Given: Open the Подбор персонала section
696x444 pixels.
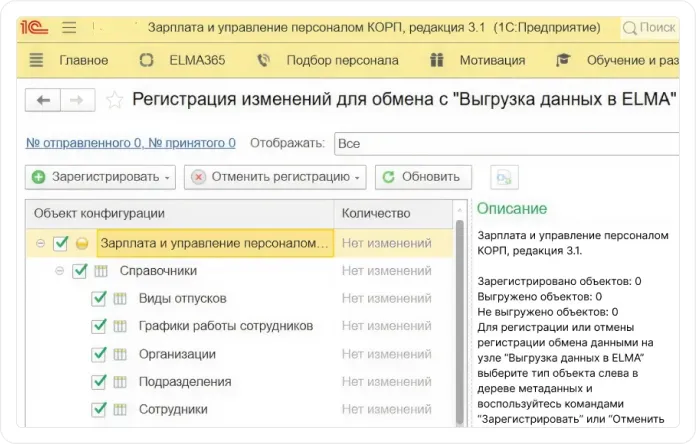Looking at the screenshot, I should coord(328,60).
